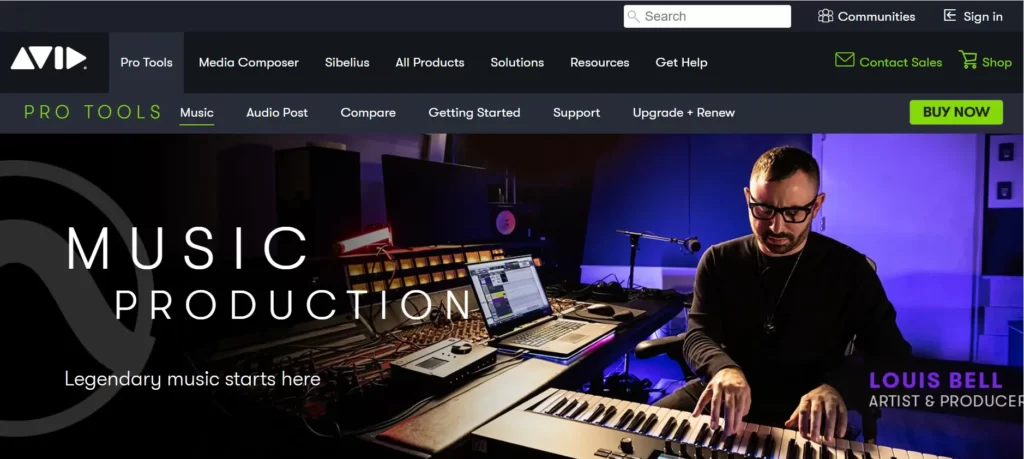Click the Avid logo
Screen dimensions: 1024x459
click(48, 59)
